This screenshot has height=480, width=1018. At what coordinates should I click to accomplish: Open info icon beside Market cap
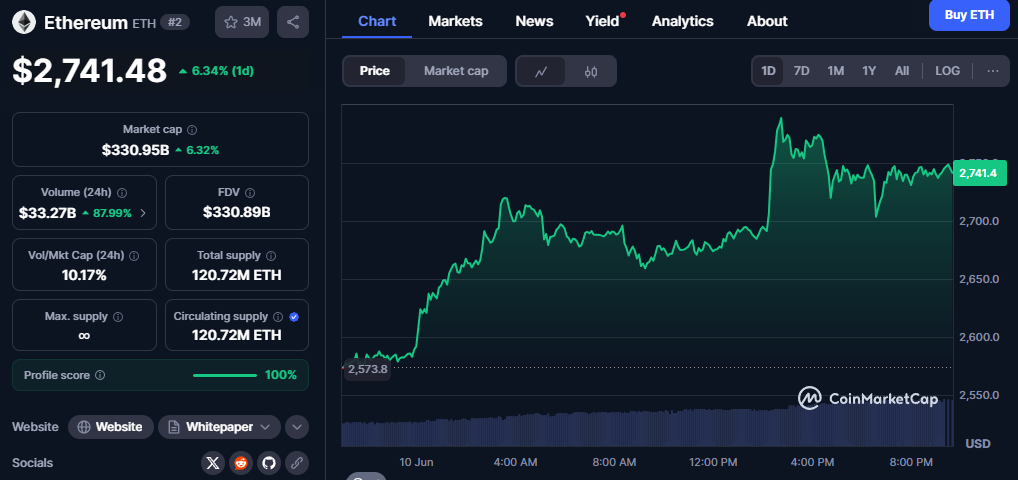pyautogui.click(x=192, y=130)
